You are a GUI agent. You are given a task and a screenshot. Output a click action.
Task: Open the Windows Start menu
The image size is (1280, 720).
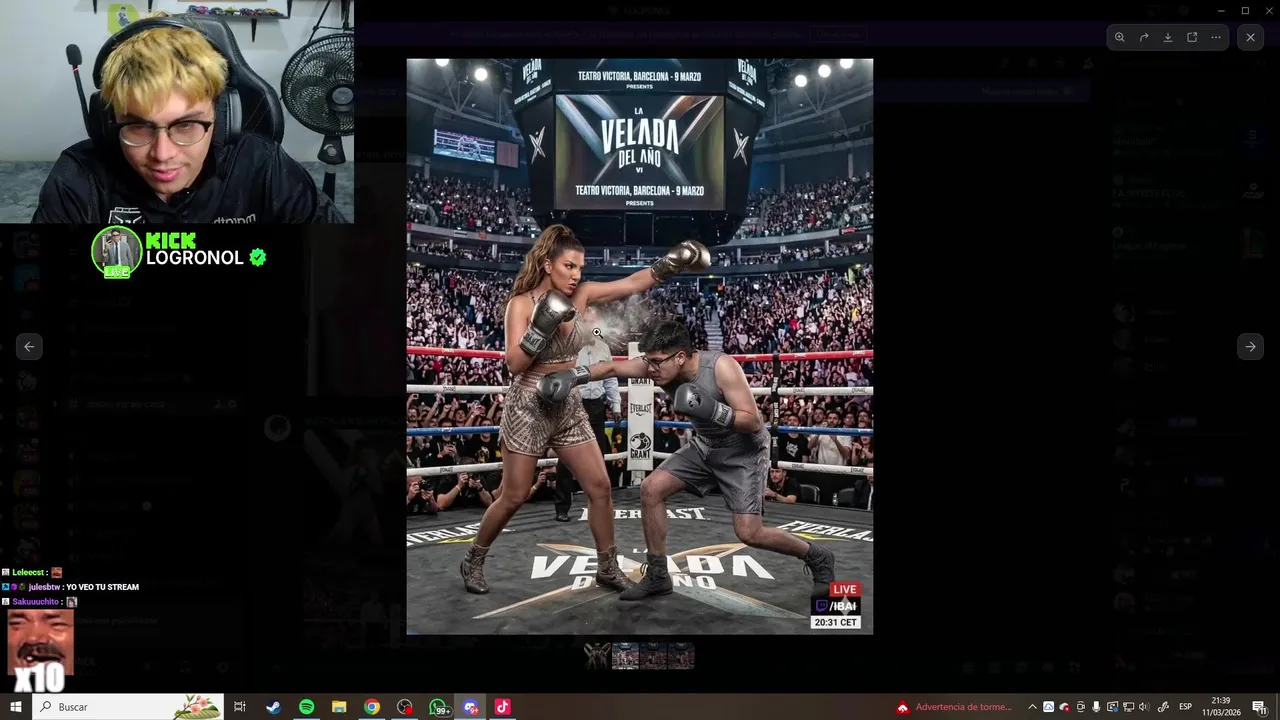click(15, 707)
